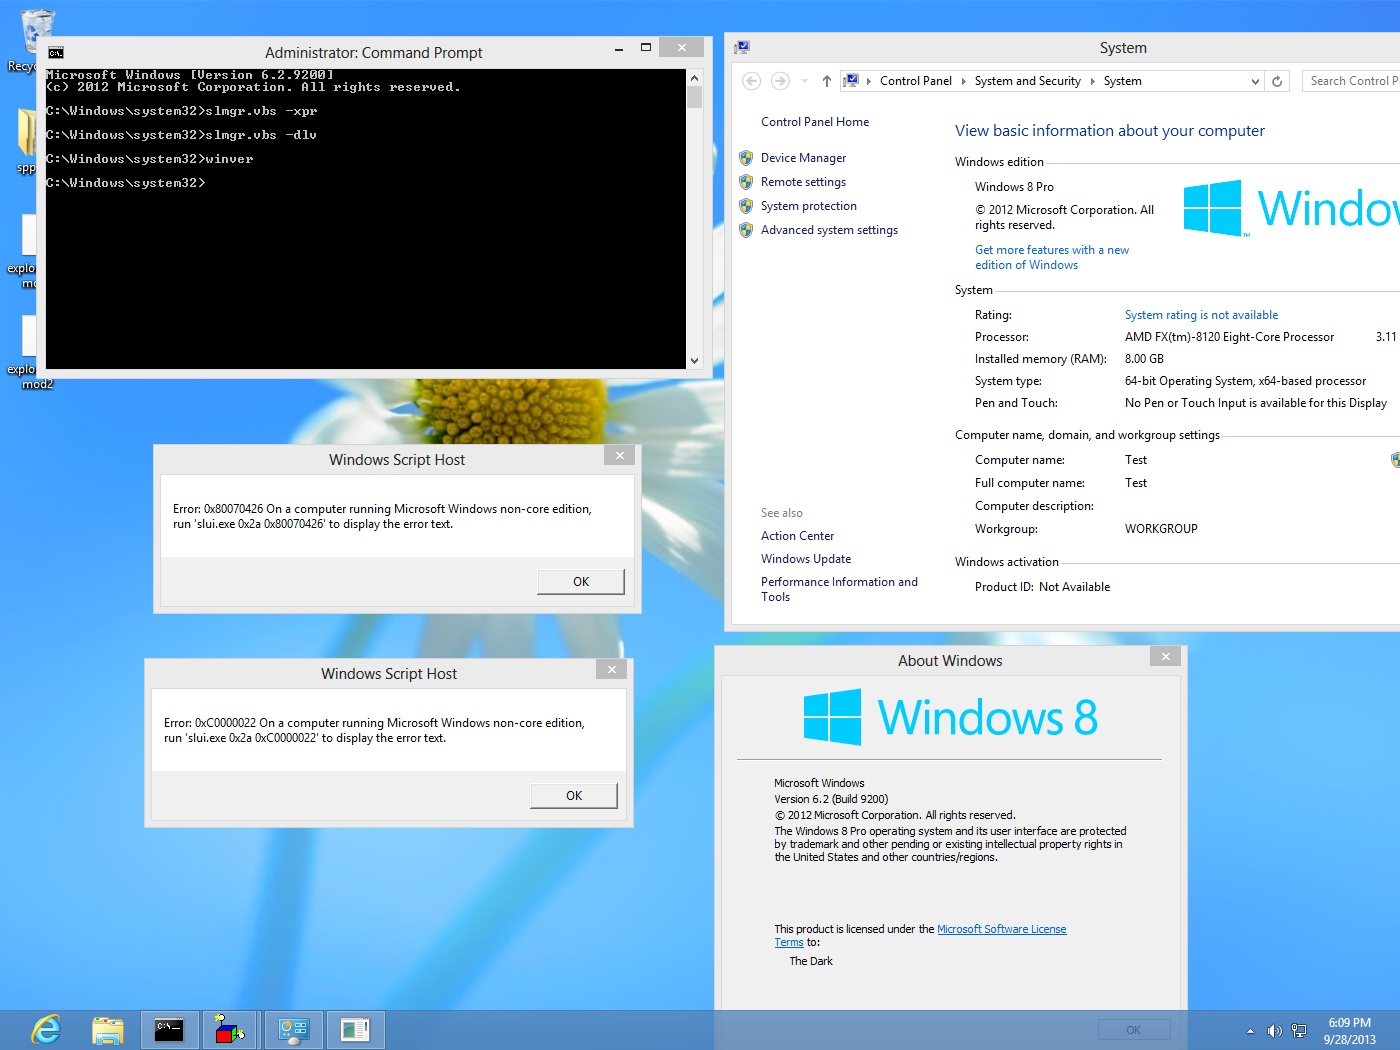Screen dimensions: 1400x1050
Task: Click Command Prompt scrollbar up arrow
Action: [695, 78]
